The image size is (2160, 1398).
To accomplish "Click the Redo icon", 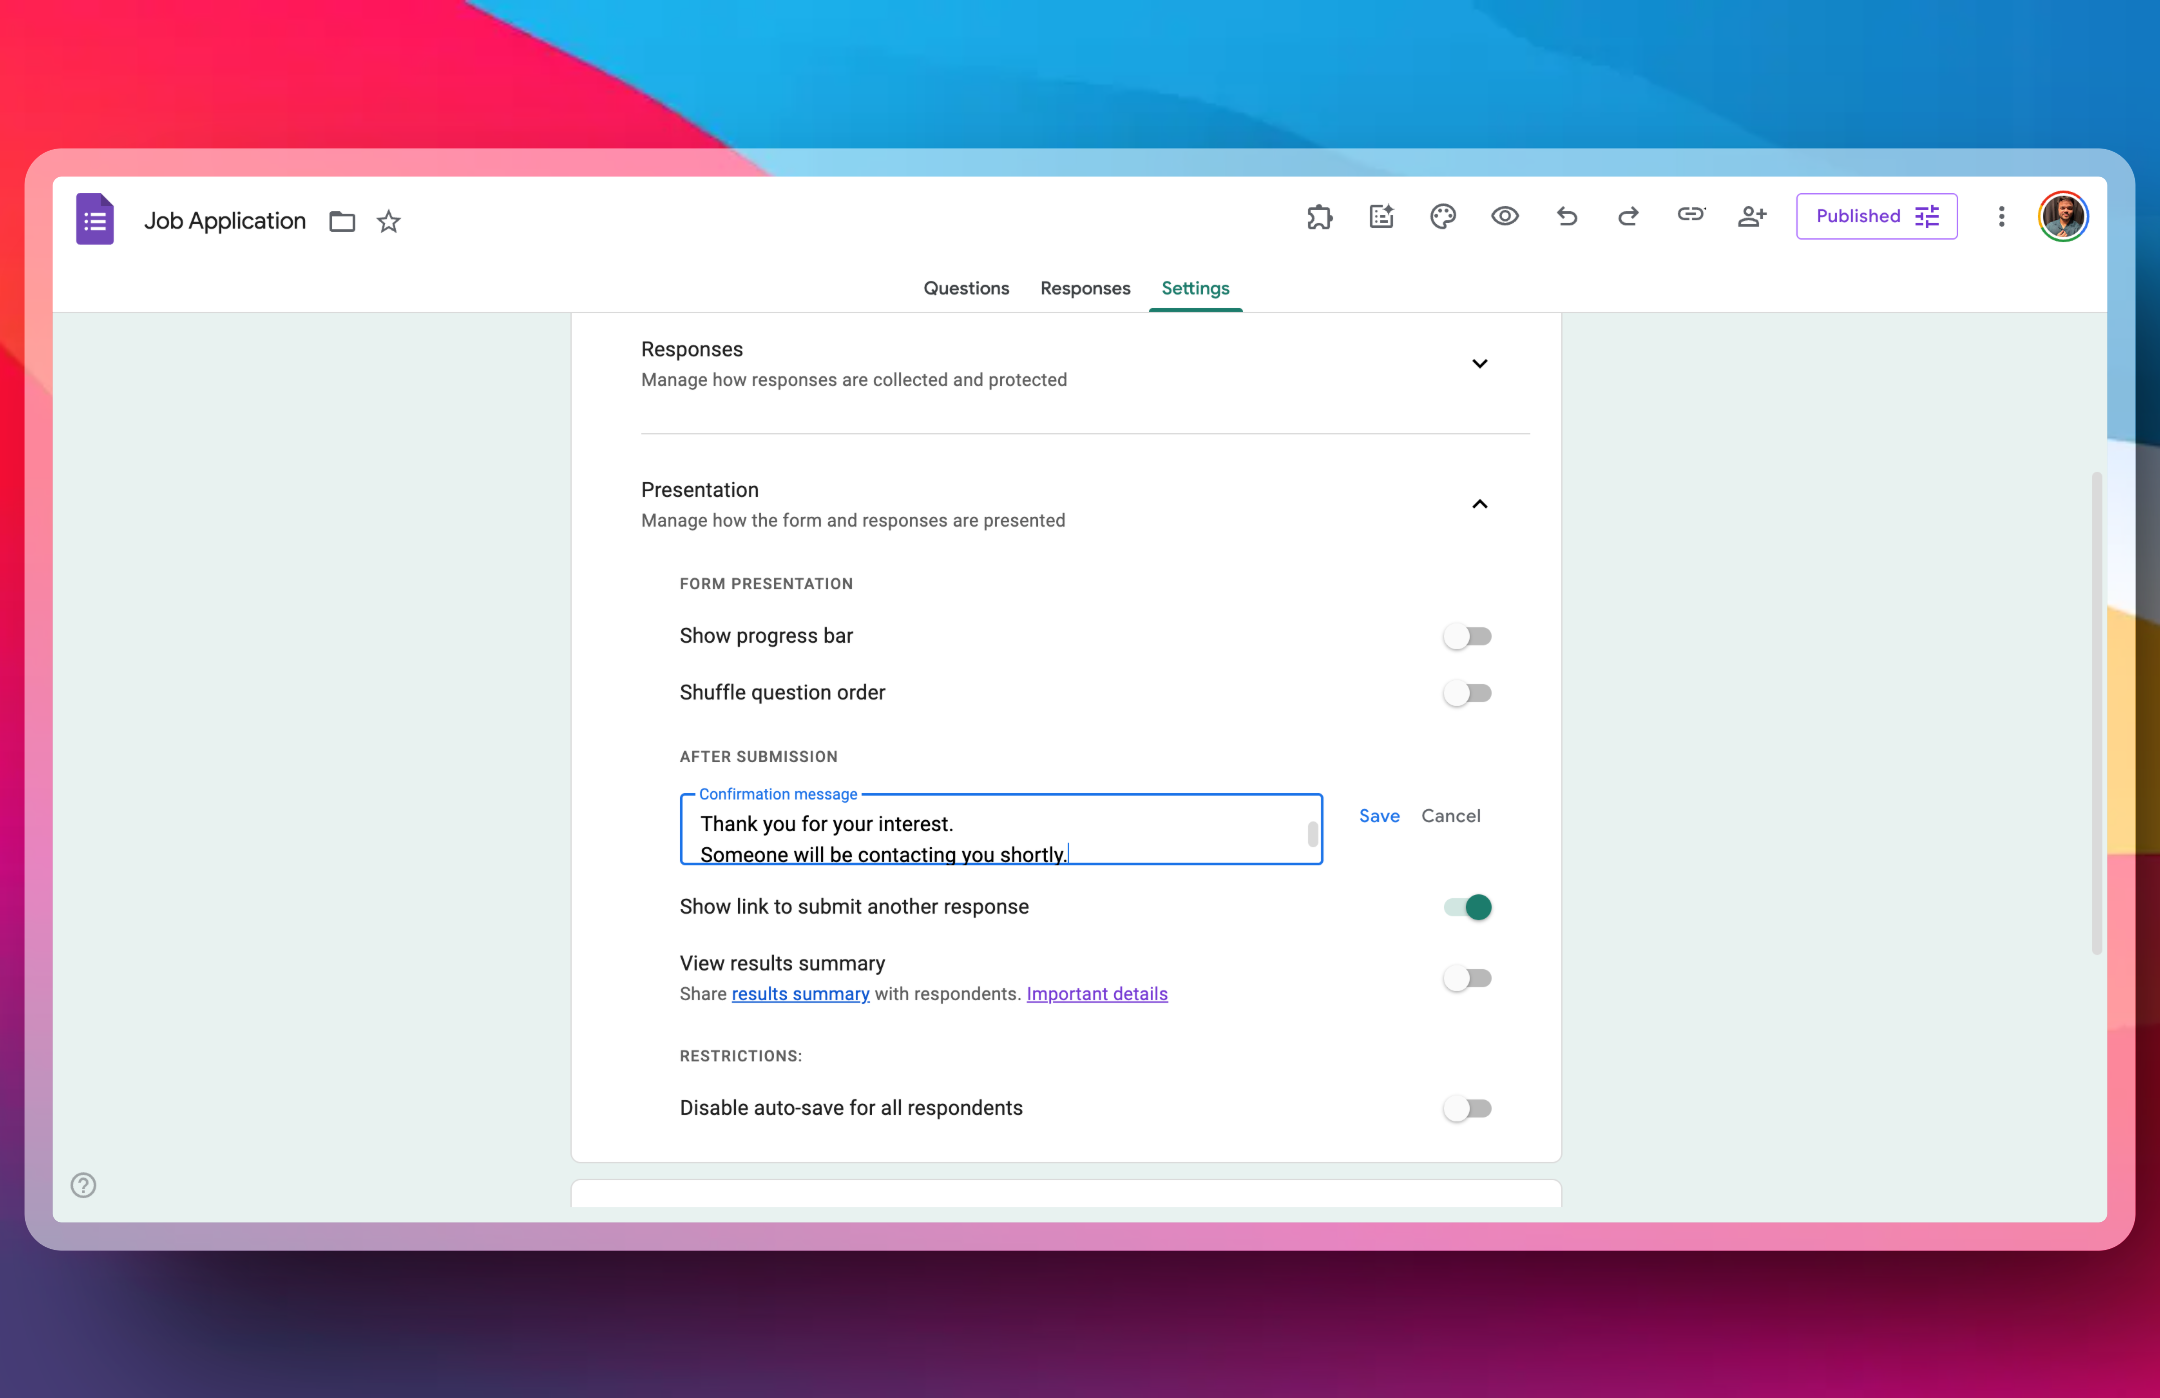I will pyautogui.click(x=1628, y=216).
